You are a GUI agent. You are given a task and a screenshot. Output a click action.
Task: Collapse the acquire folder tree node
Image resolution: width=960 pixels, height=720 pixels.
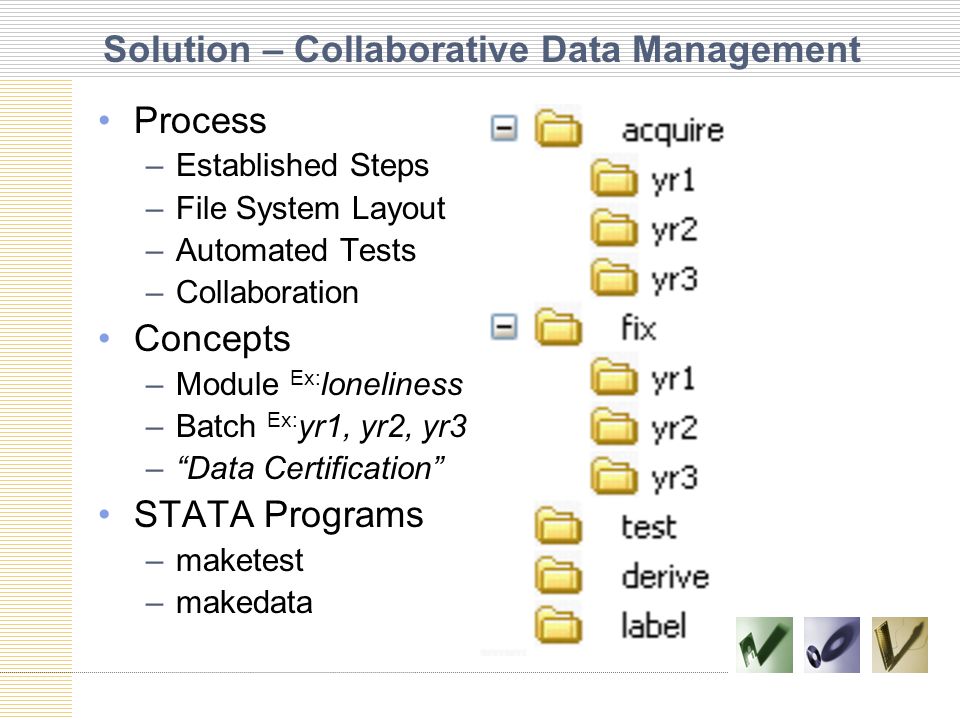[504, 129]
